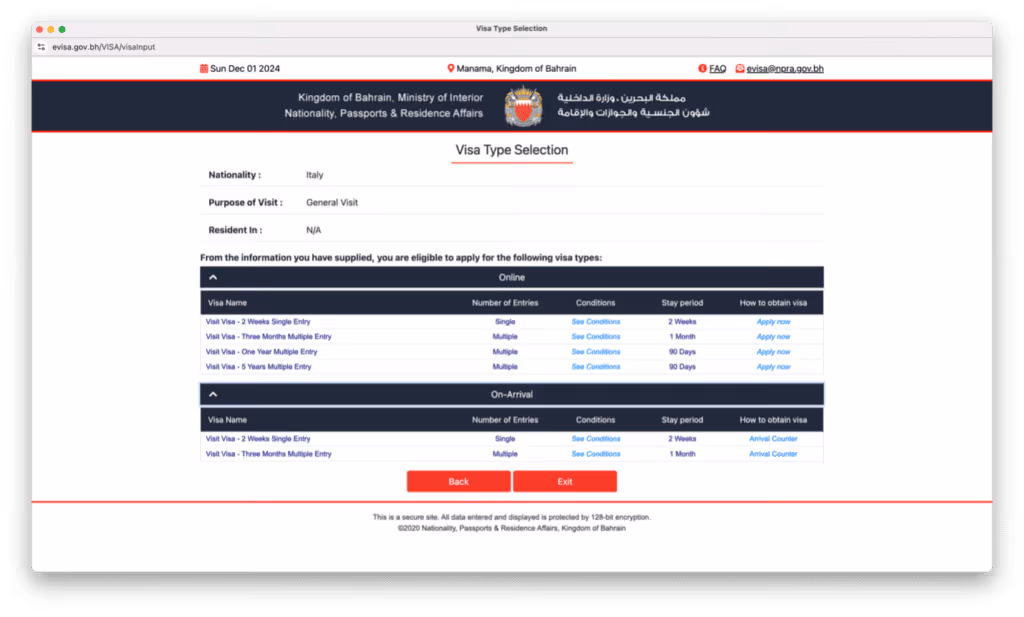Click the Sun Dec 01 2024 date text
Viewport: 1024px width, 617px height.
point(245,69)
